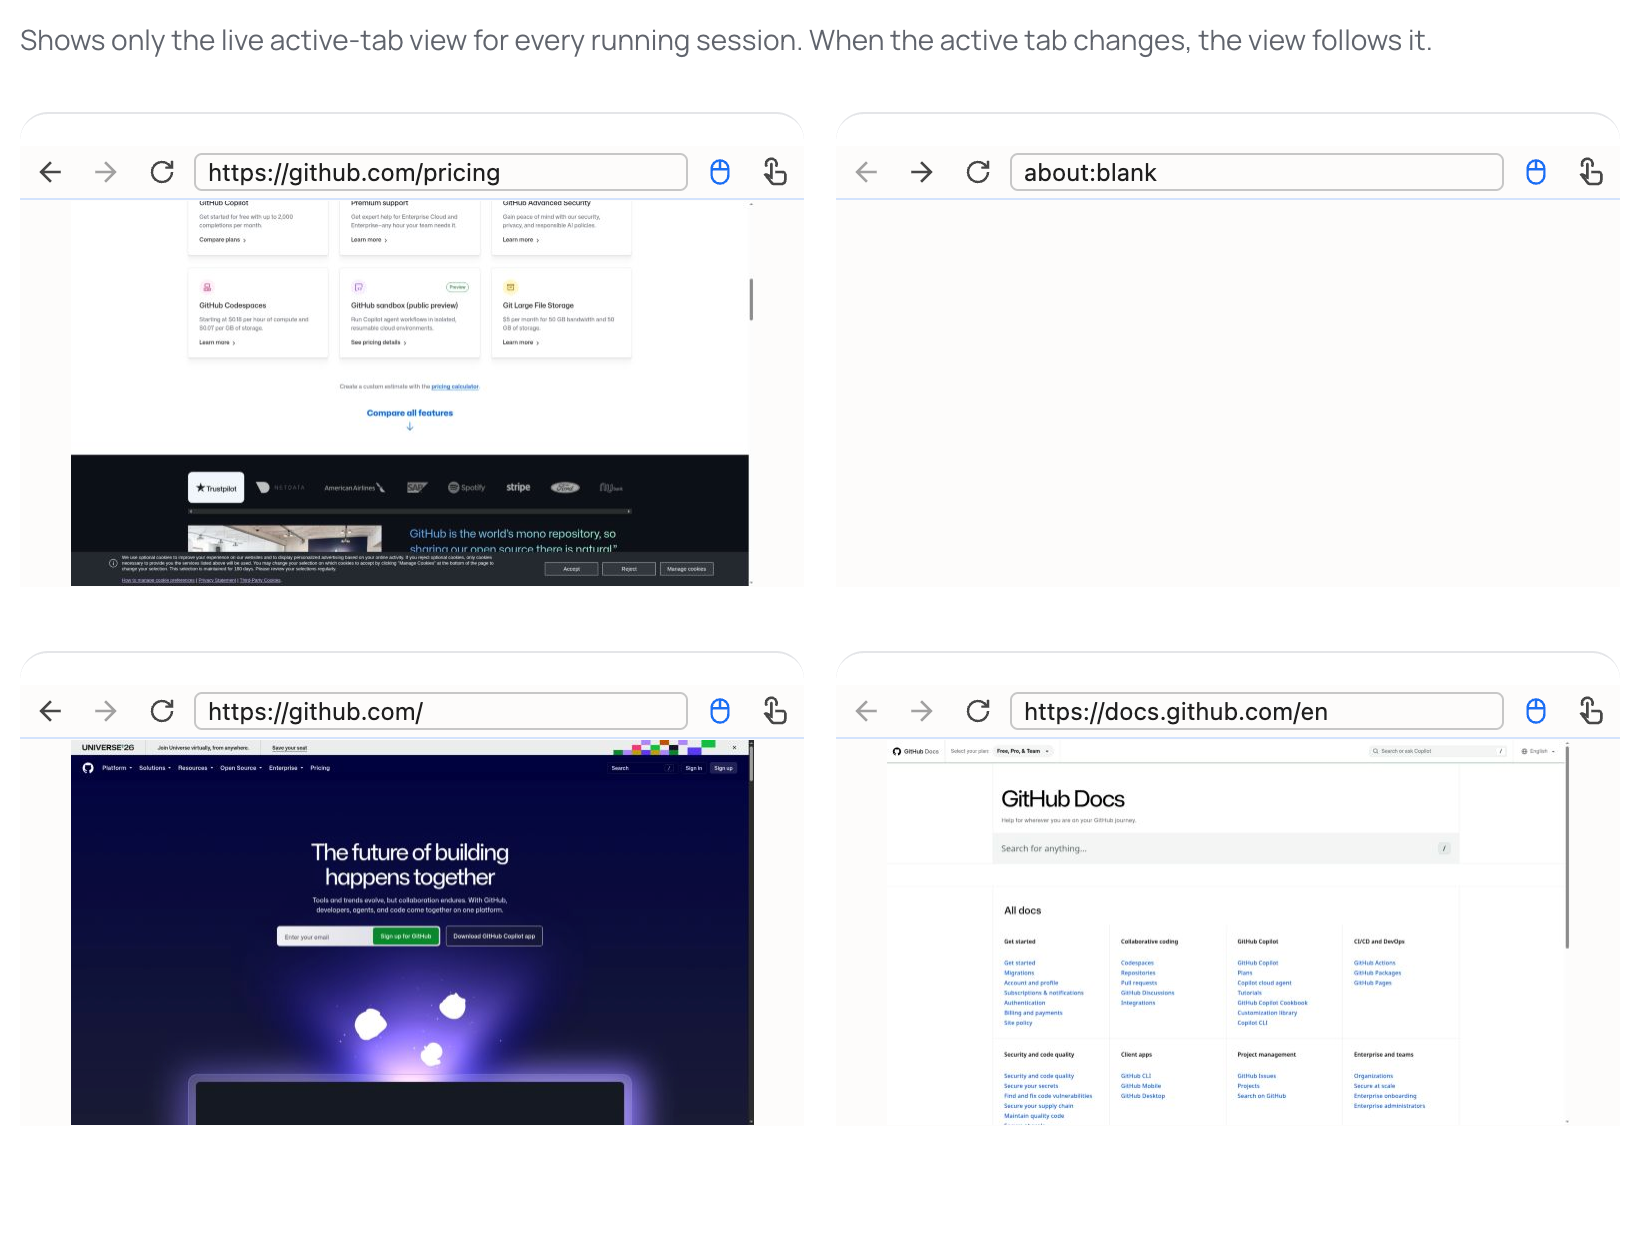Viewport: 1646px width, 1248px height.
Task: Expand the Platform menu on GitHub homepage
Action: click(117, 768)
